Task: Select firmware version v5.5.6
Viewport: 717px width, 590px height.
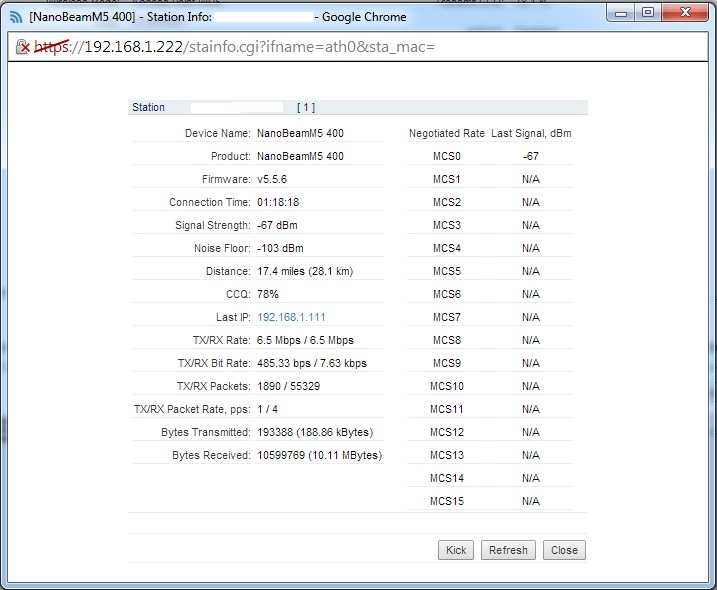Action: [x=272, y=179]
